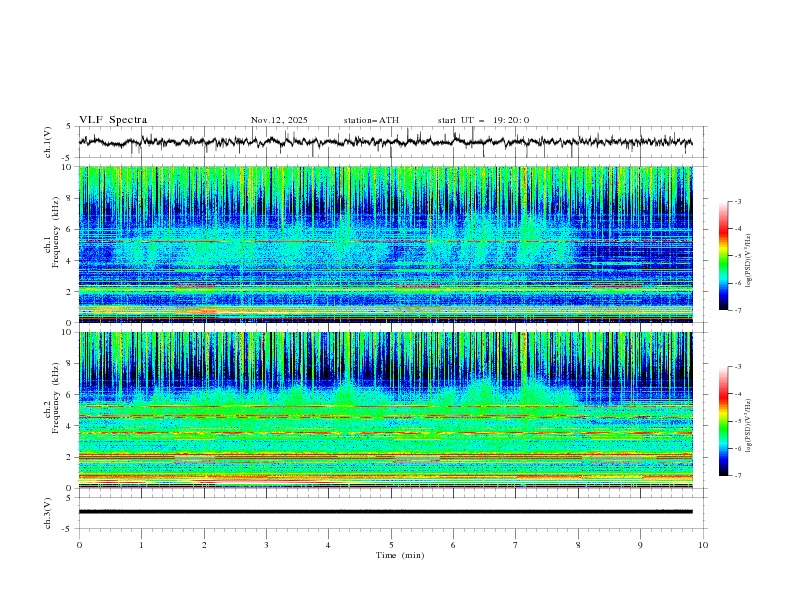Viewport: 792px width, 612px height.
Task: Click the ch.1 color bar "log(PSD)(V²/Hz)" label
Action: click(749, 261)
